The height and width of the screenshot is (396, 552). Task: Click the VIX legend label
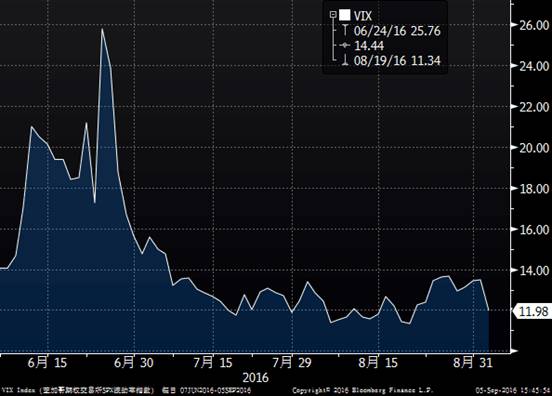tap(363, 16)
